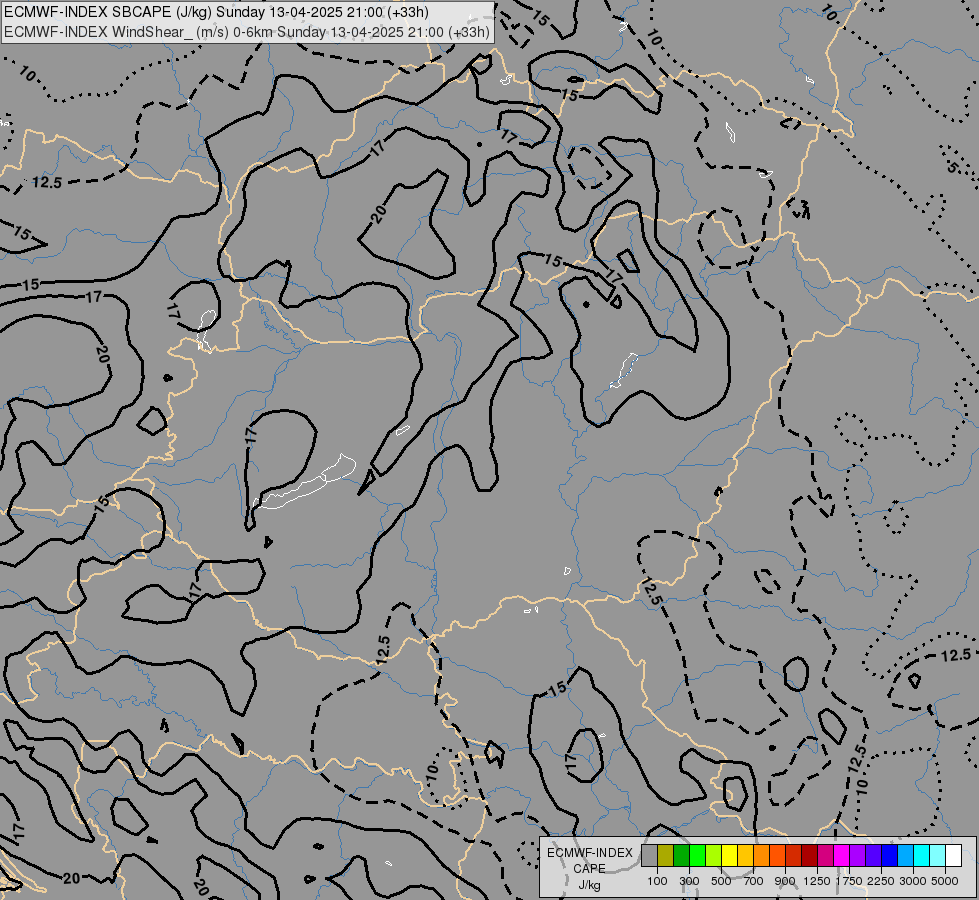This screenshot has width=979, height=900.
Task: Click the 1750 legend value
Action: [849, 881]
